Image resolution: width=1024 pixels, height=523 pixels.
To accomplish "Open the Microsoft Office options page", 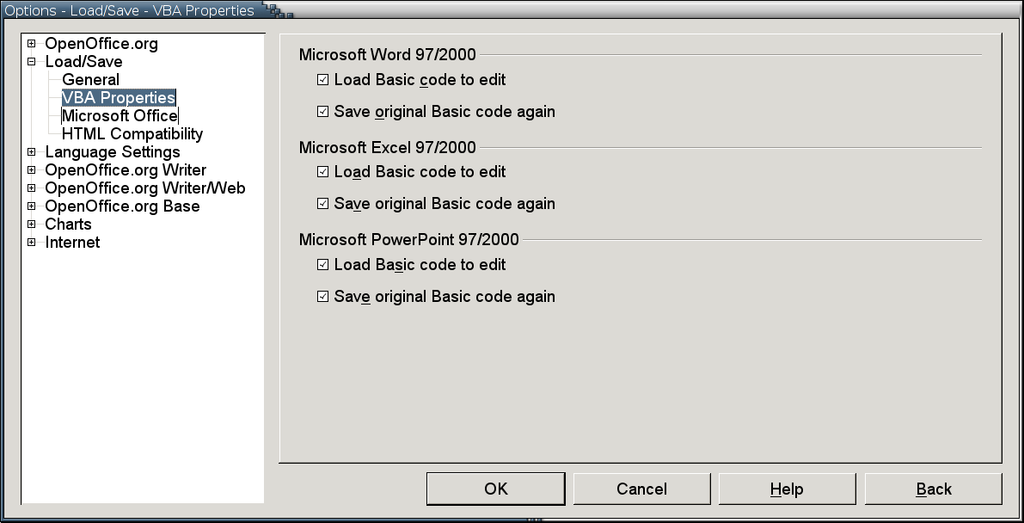I will [119, 116].
